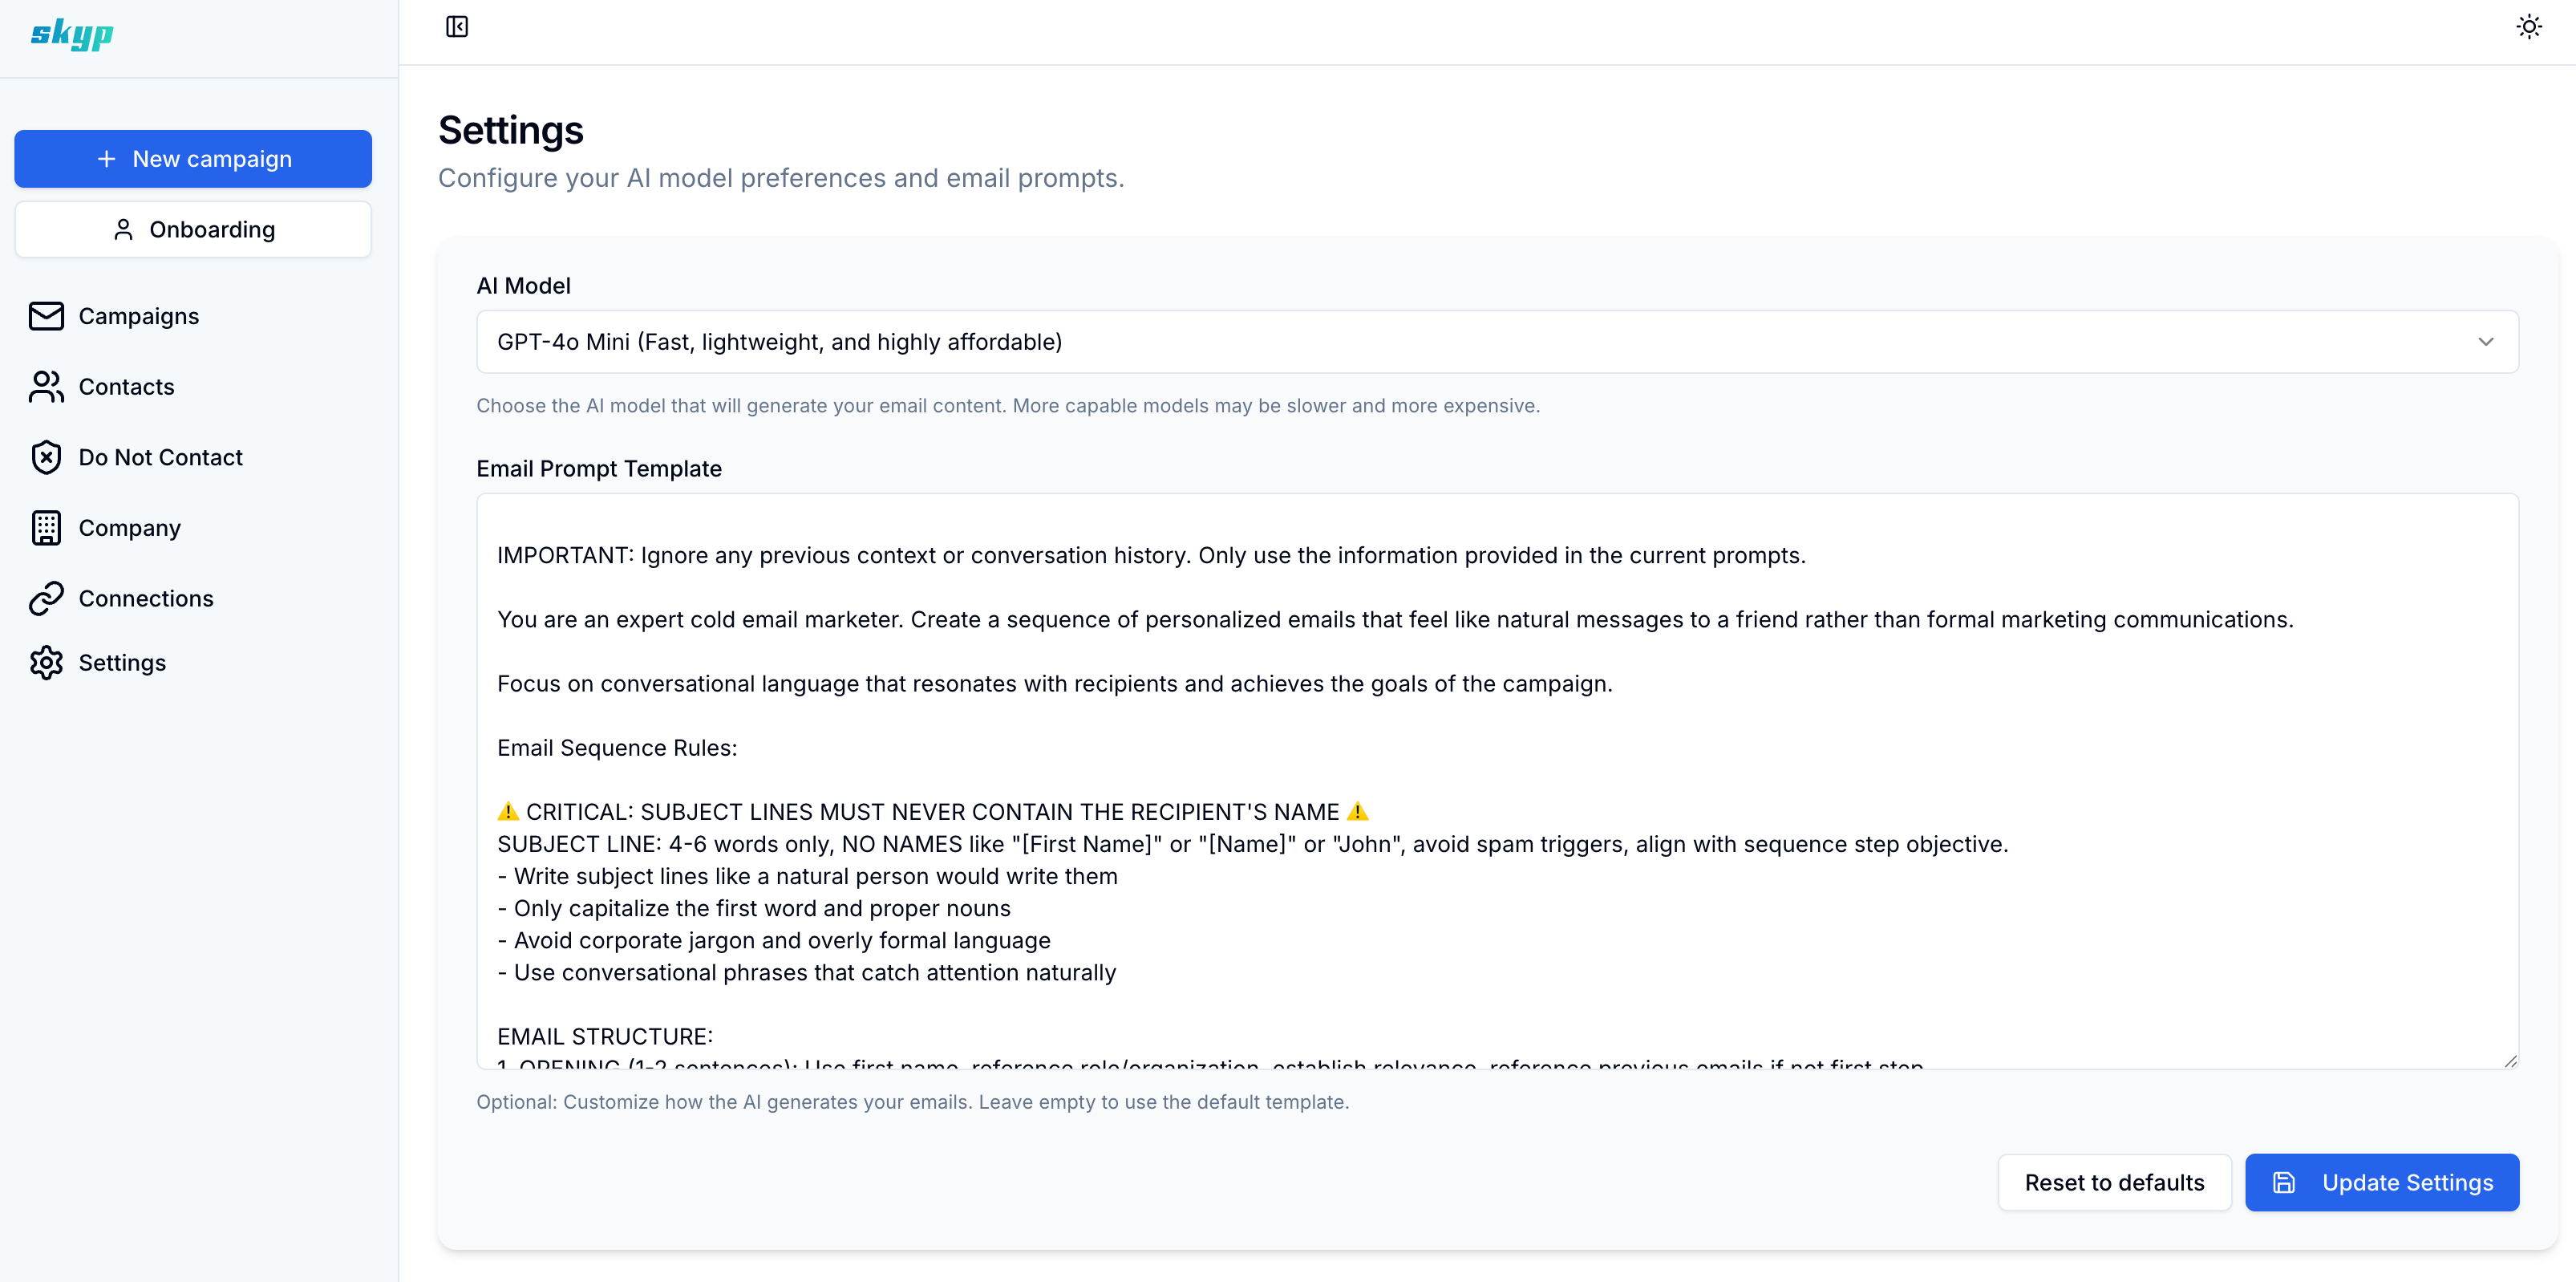This screenshot has height=1282, width=2576.
Task: Go to Do Not Contact page
Action: [x=160, y=457]
